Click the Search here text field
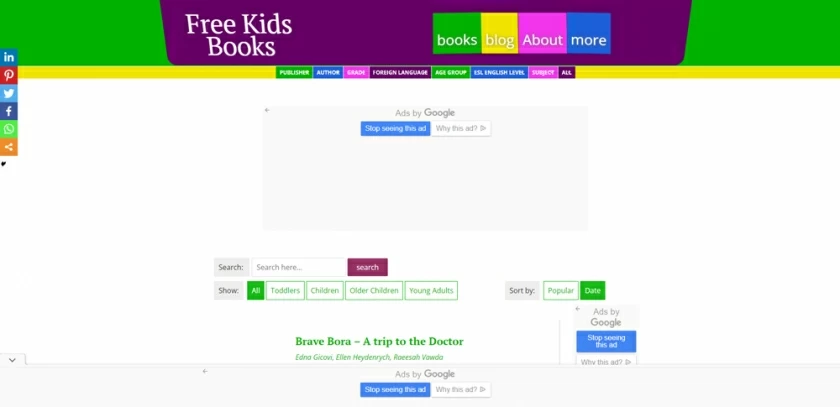Image resolution: width=840 pixels, height=407 pixels. [x=299, y=267]
